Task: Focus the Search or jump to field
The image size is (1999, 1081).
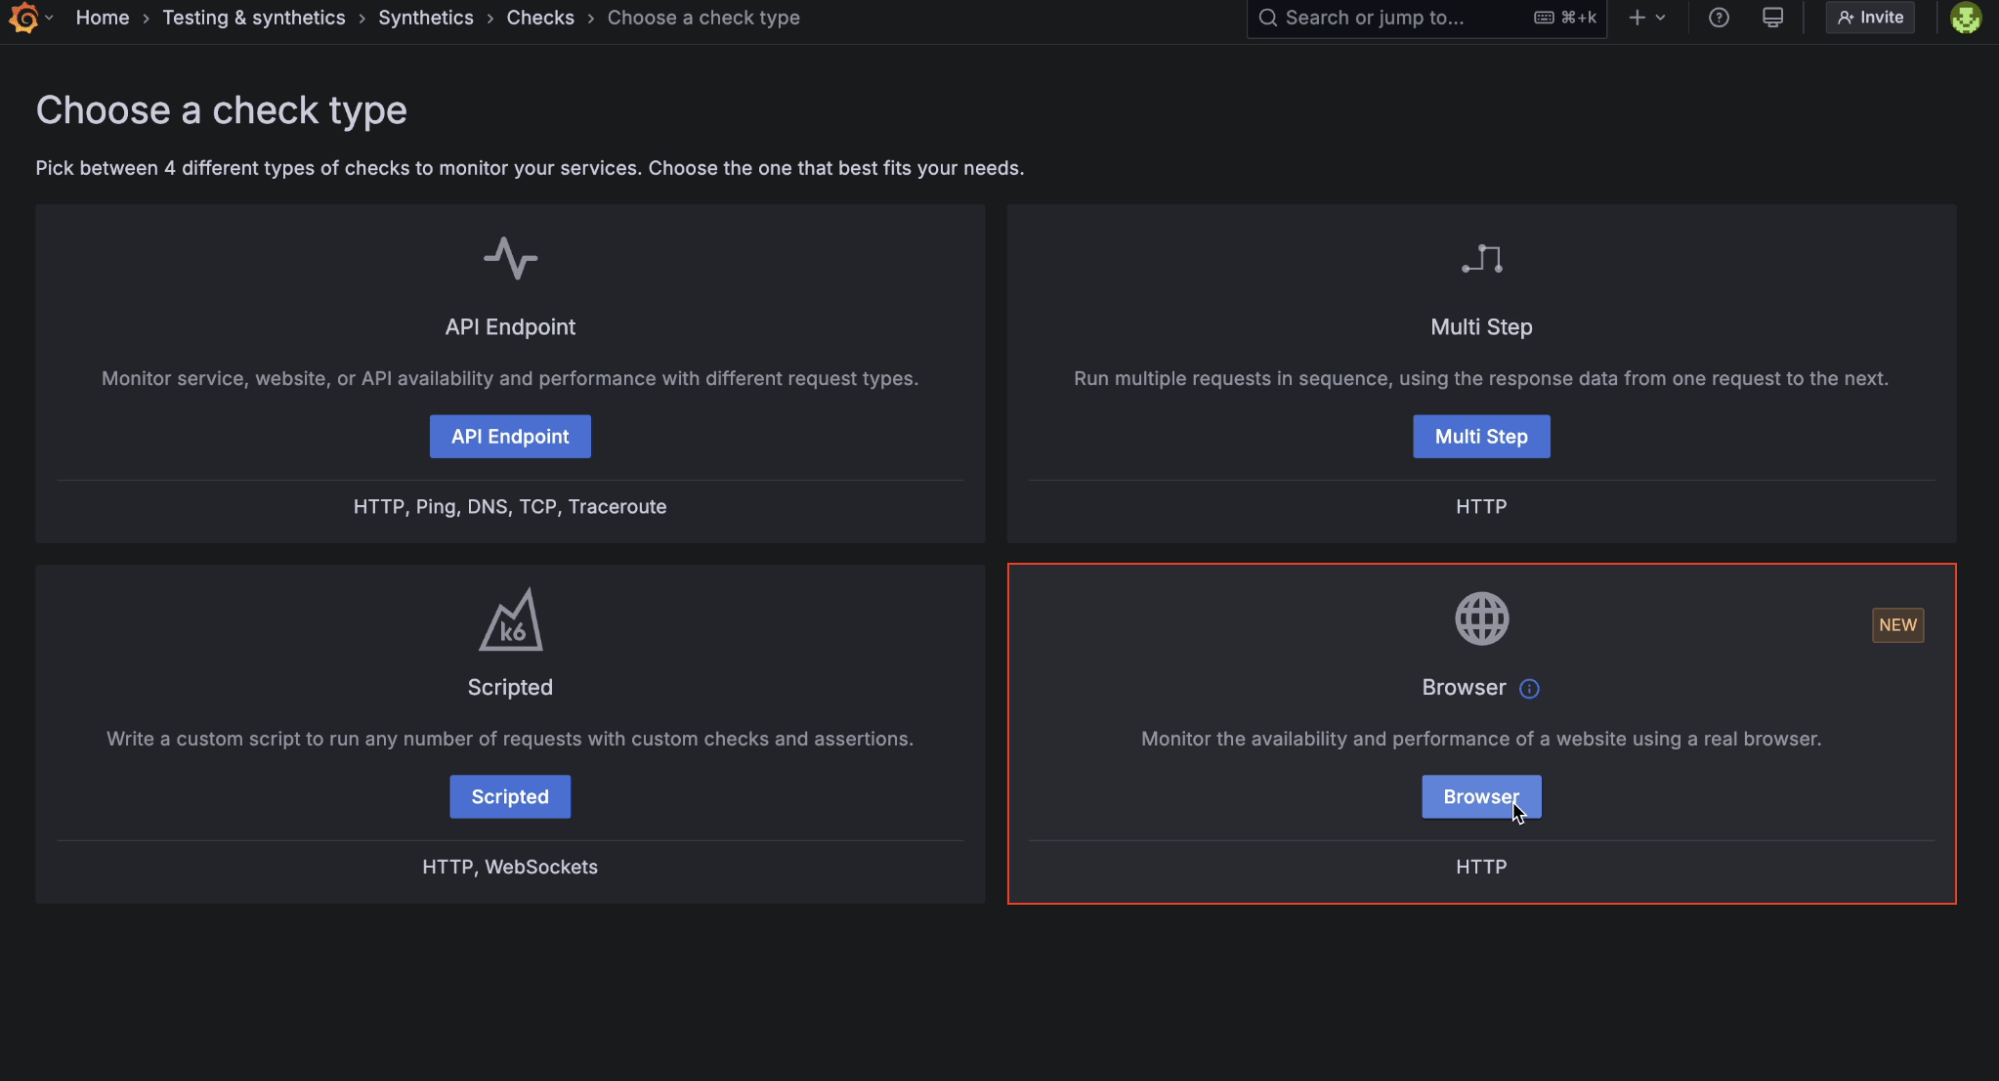Action: (x=1400, y=18)
